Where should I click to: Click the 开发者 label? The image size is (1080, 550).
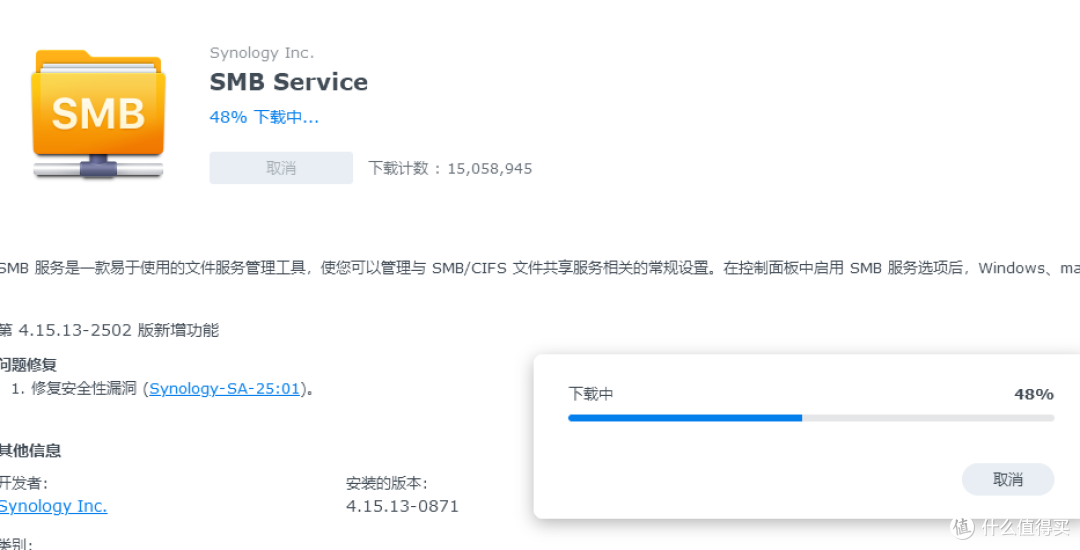23,484
